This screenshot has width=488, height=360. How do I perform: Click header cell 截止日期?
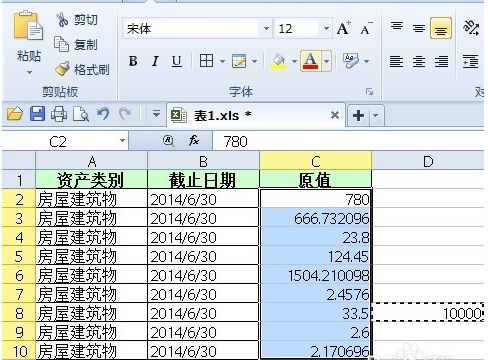click(203, 180)
